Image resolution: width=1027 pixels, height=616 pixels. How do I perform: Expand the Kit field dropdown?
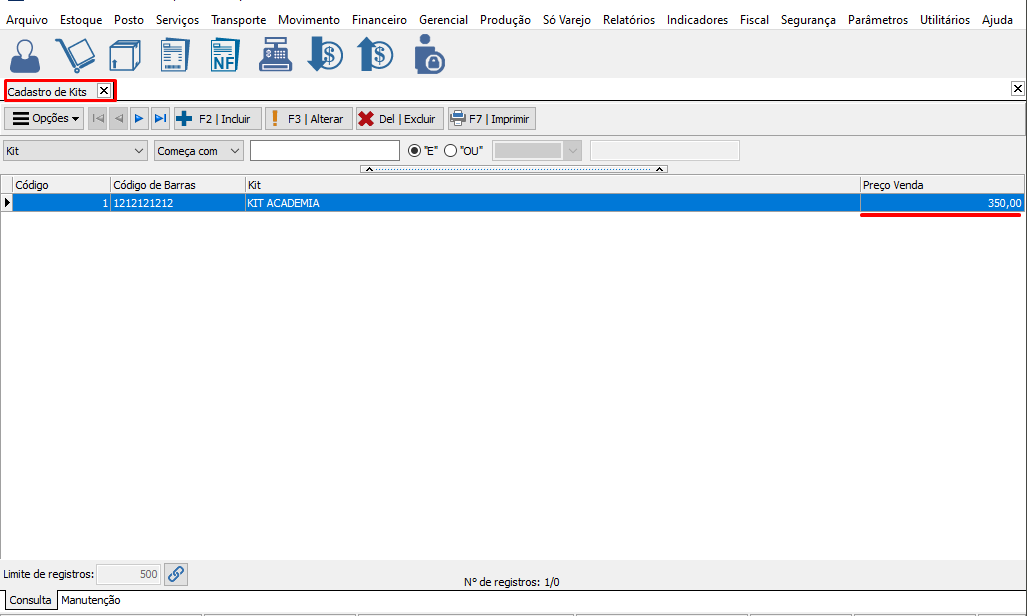(x=139, y=150)
